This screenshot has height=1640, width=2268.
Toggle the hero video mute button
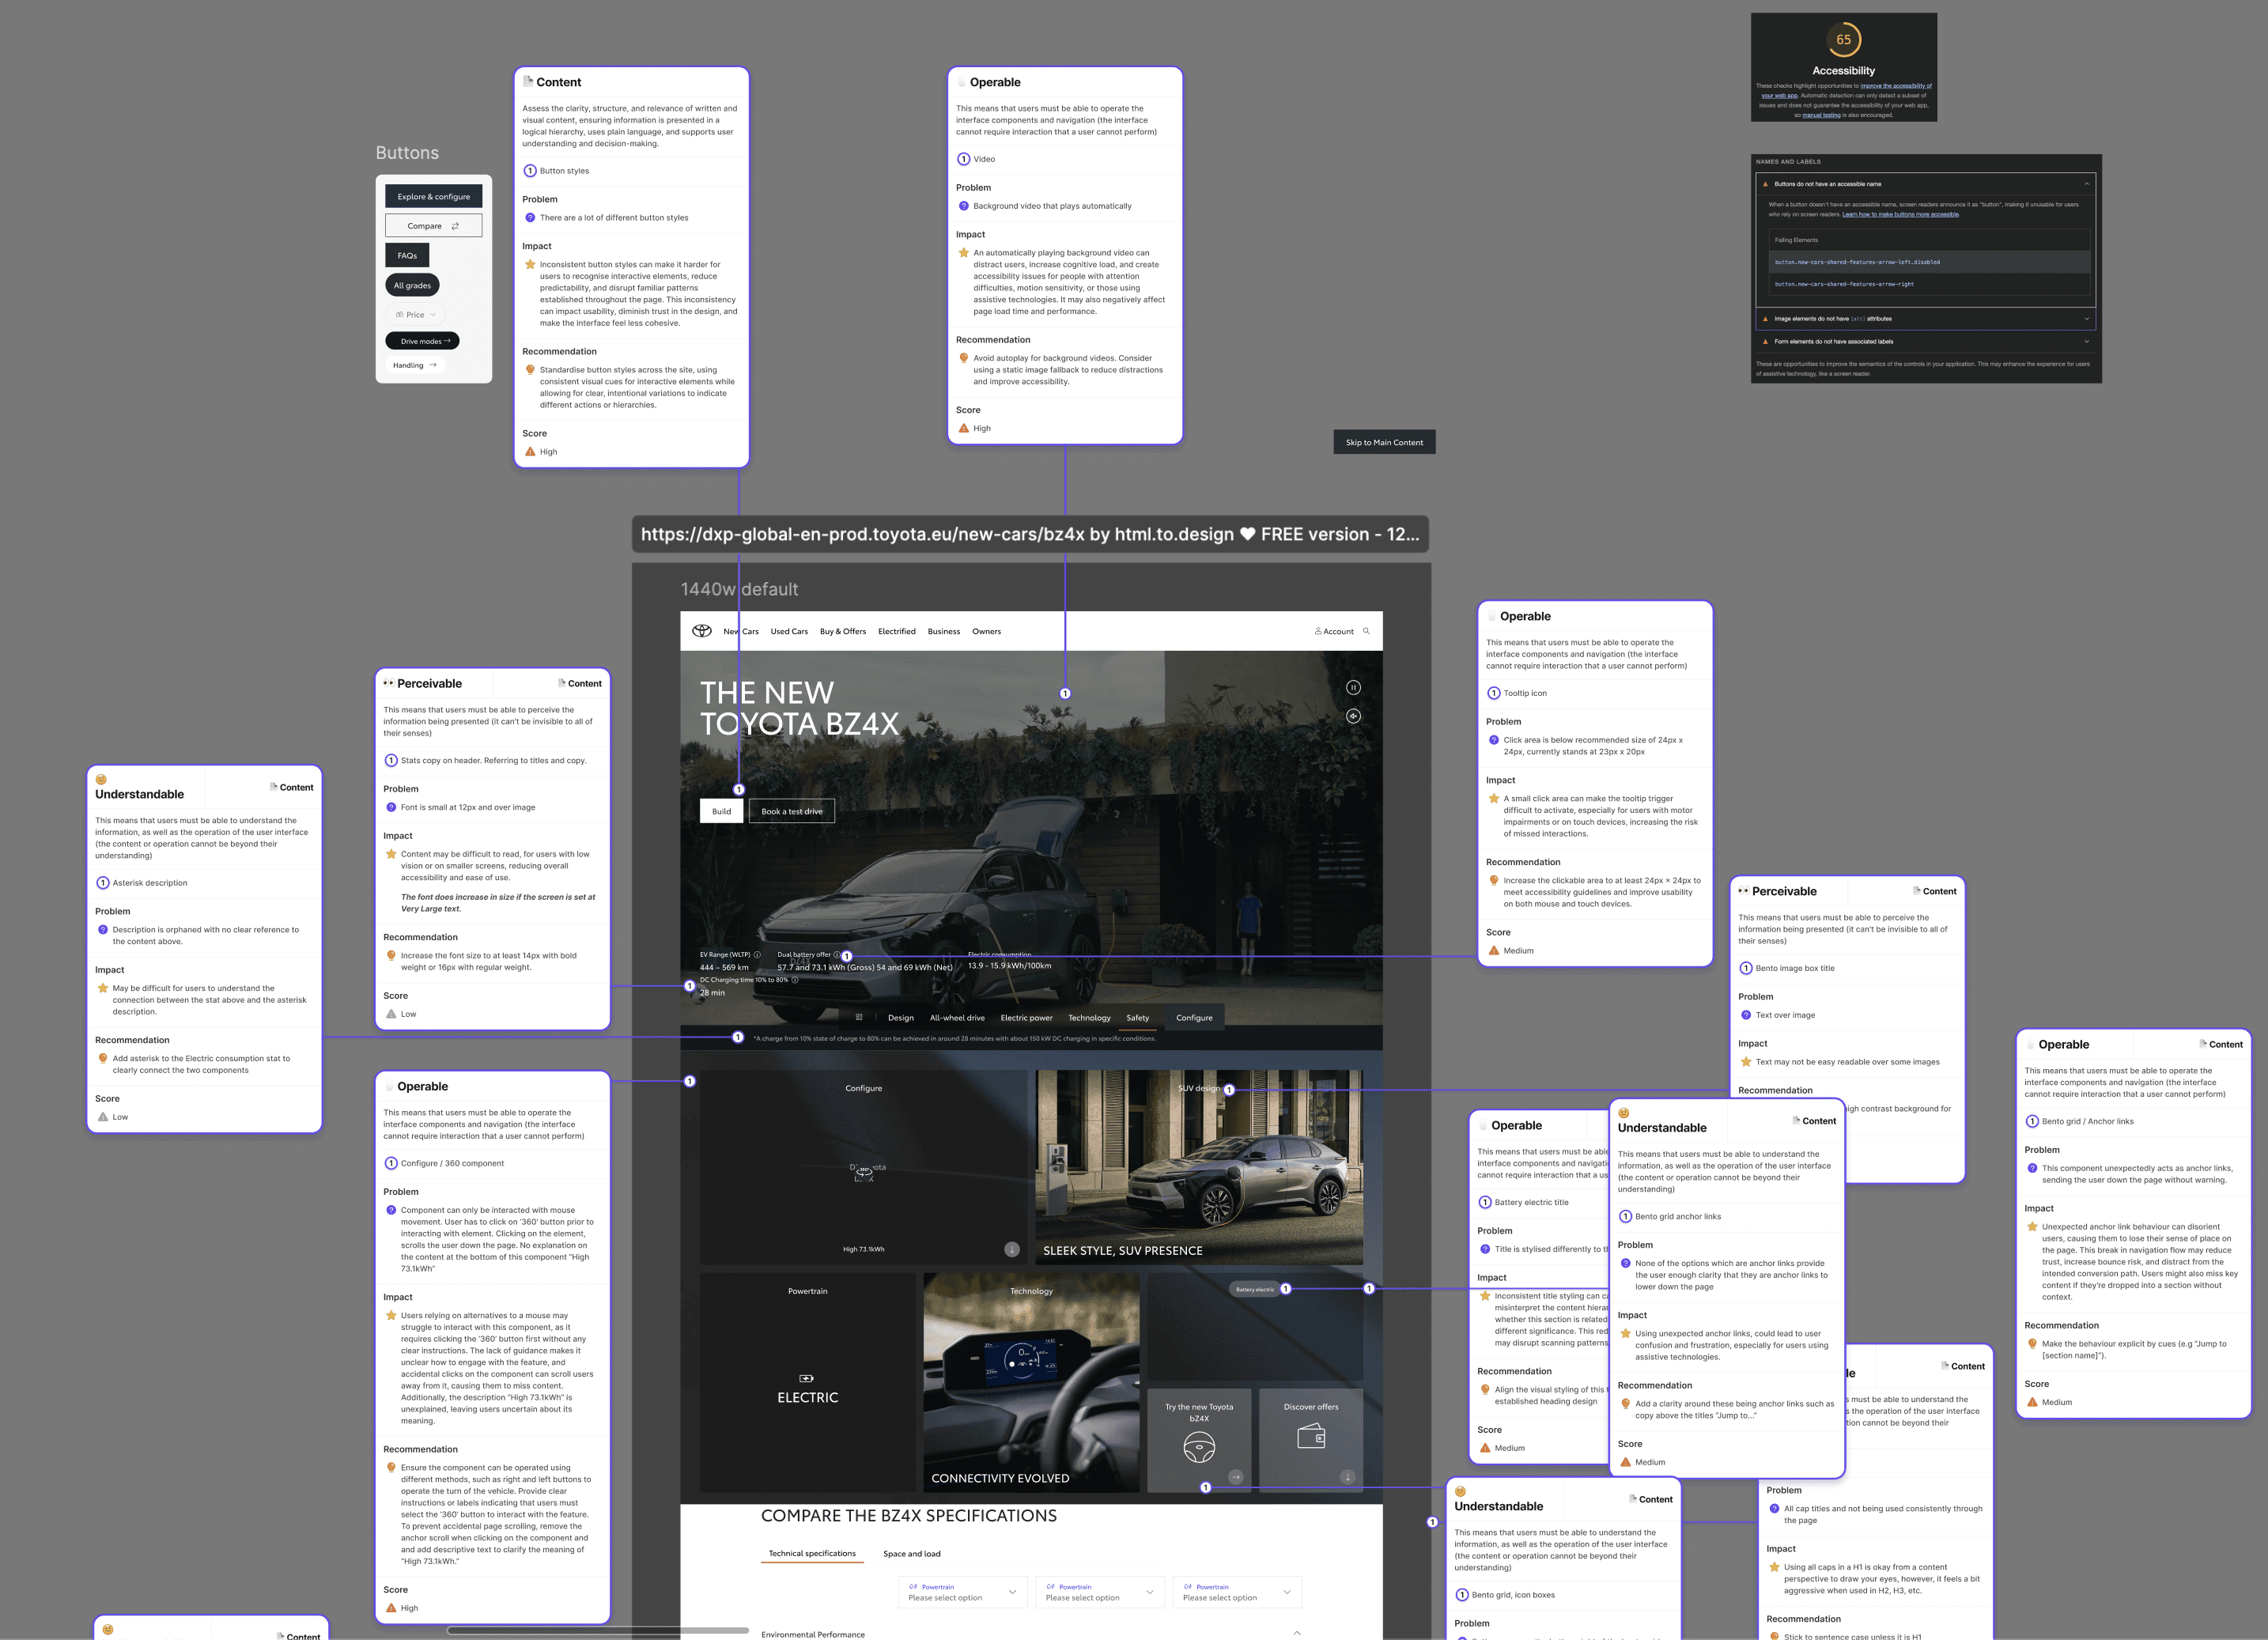pyautogui.click(x=1353, y=716)
